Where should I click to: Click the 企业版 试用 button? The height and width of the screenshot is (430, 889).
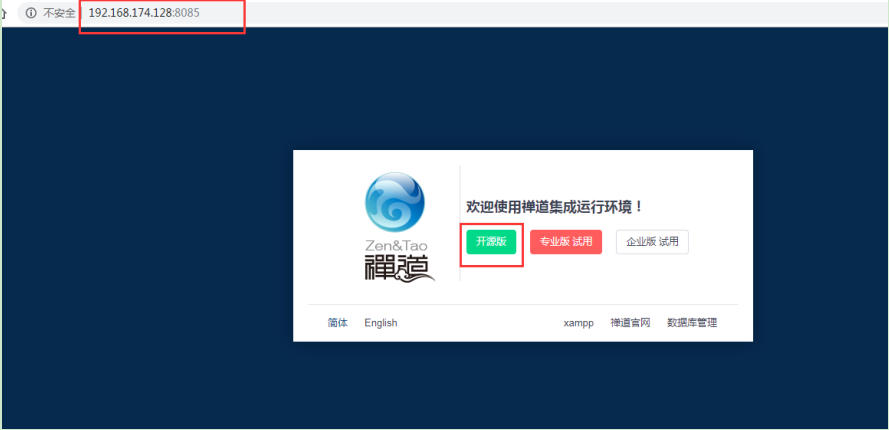[652, 242]
